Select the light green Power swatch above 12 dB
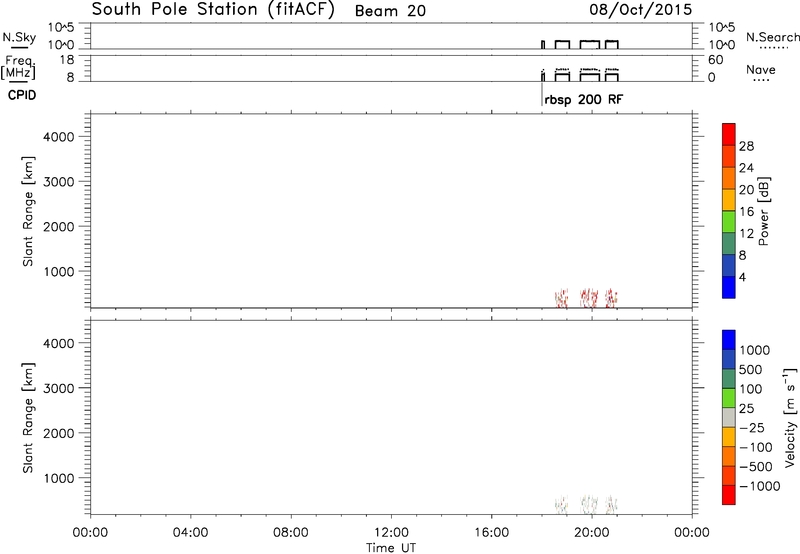The image size is (800, 554). point(729,221)
